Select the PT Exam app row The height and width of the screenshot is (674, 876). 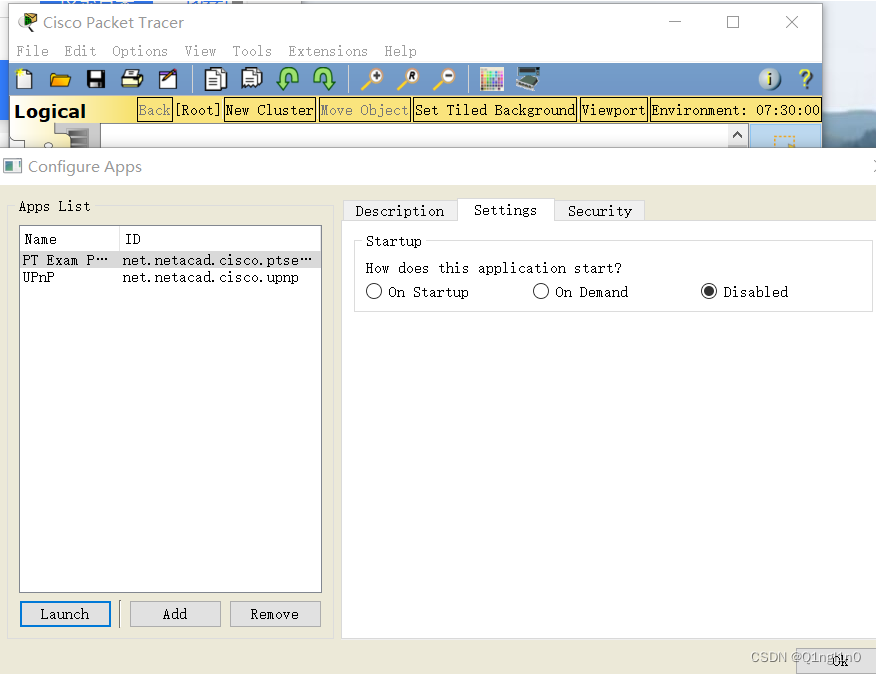pos(170,260)
